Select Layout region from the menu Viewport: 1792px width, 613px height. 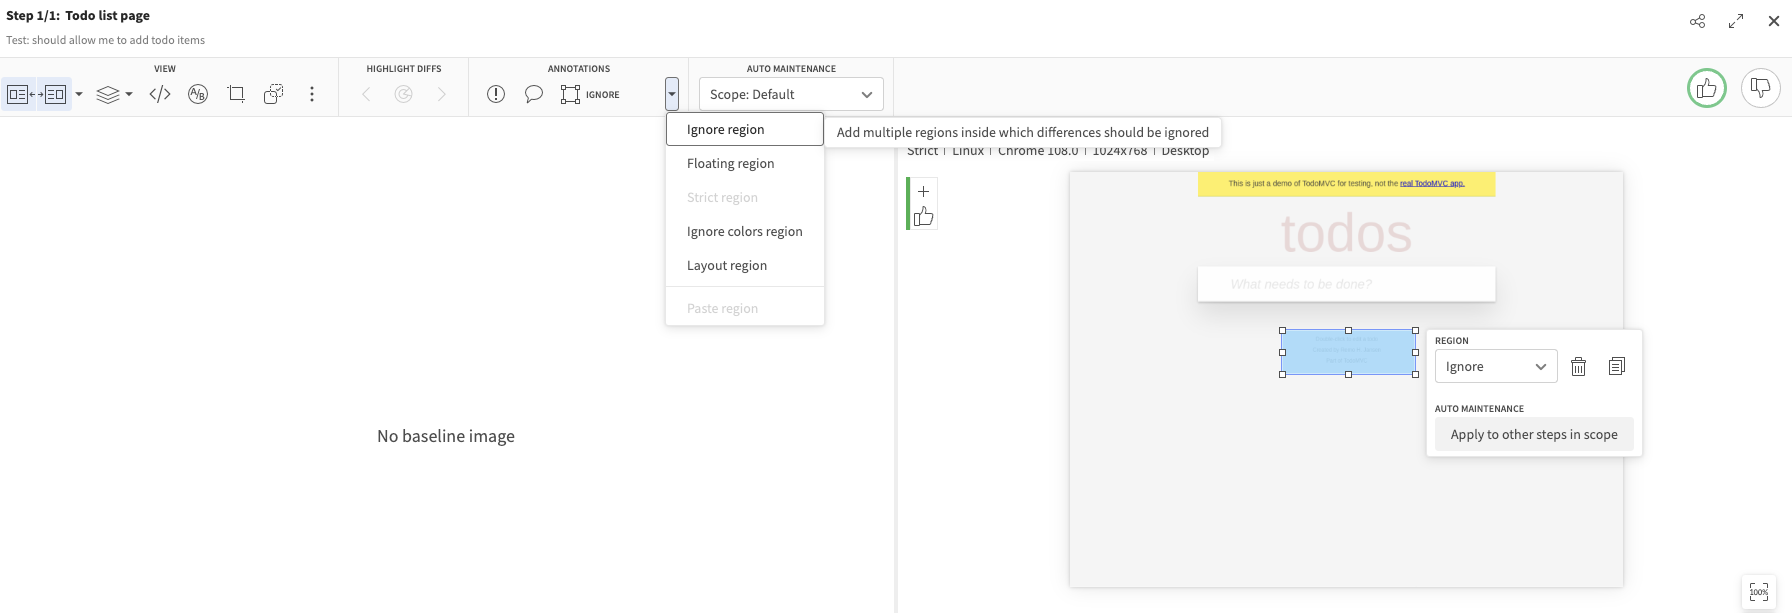[727, 265]
